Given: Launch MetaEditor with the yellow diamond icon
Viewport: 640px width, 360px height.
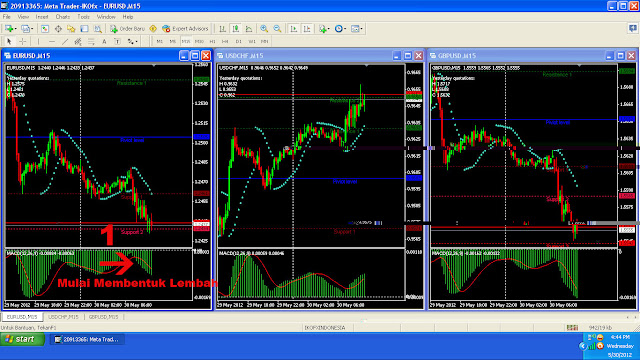Looking at the screenshot, I should pyautogui.click(x=153, y=29).
